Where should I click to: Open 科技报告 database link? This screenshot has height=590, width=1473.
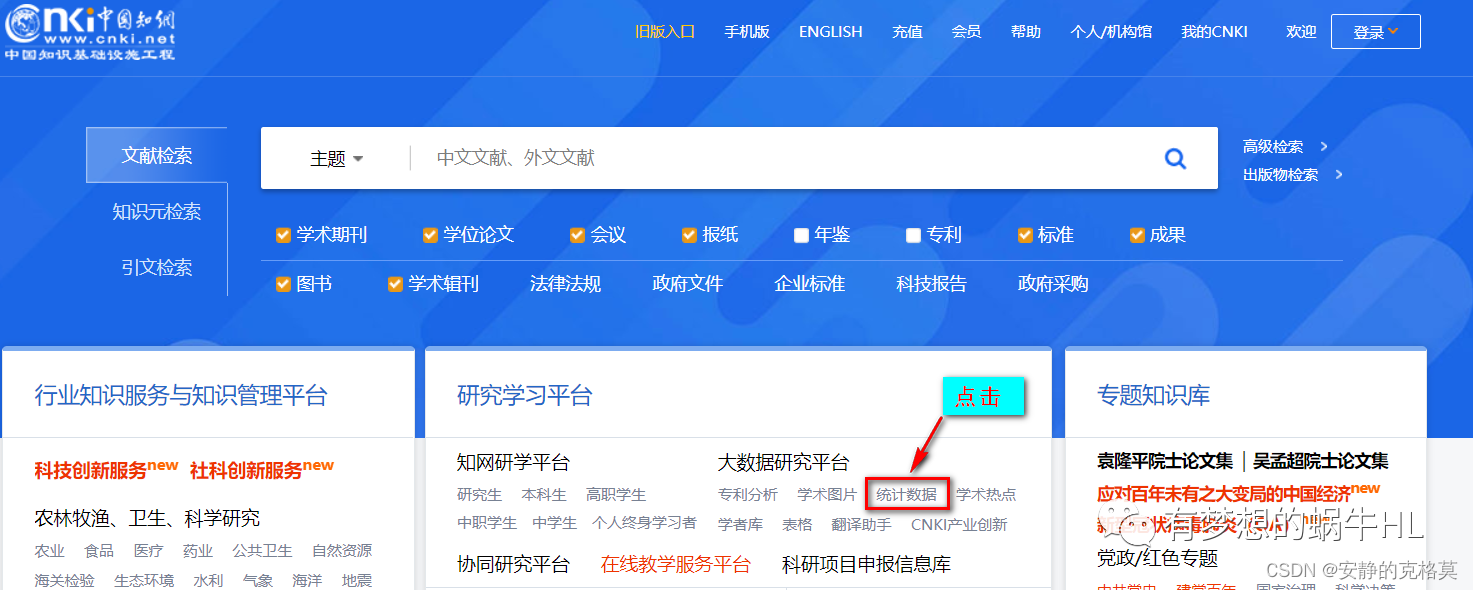click(x=932, y=284)
